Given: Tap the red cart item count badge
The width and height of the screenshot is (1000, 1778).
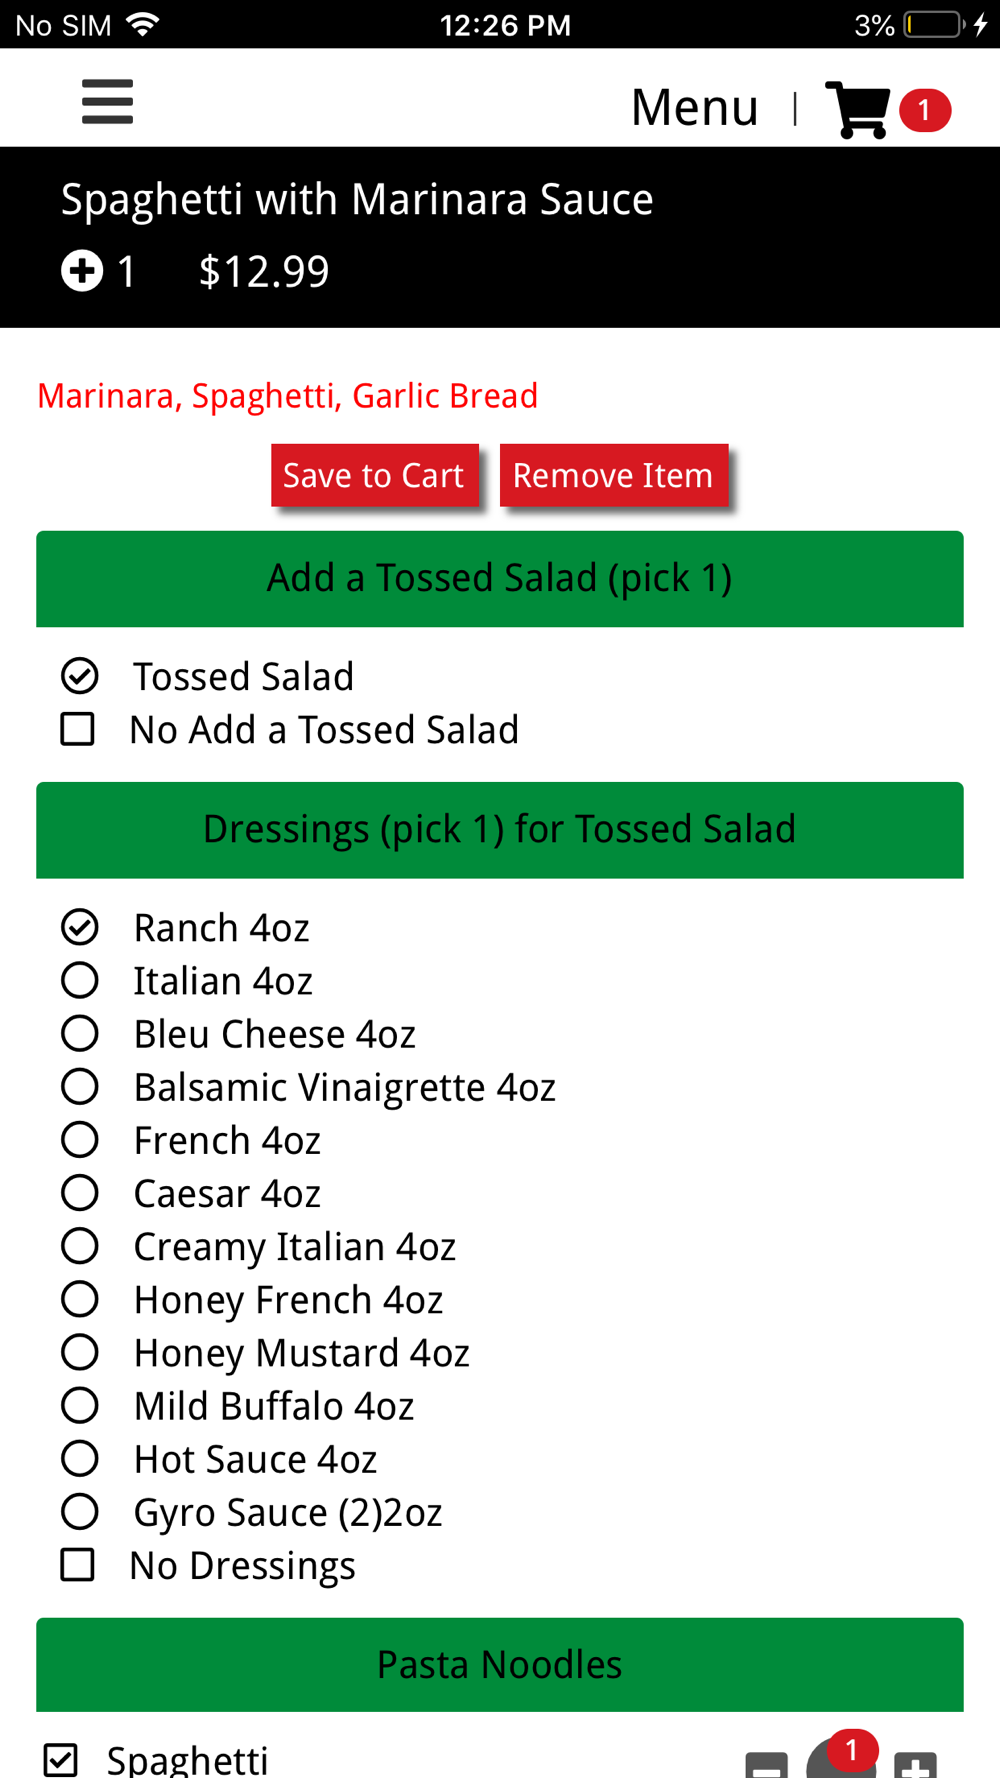Looking at the screenshot, I should [924, 110].
